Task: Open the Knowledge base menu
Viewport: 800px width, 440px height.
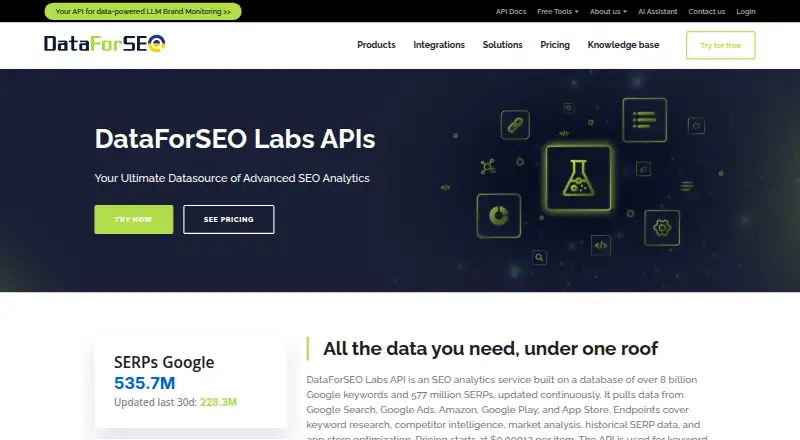Action: (623, 45)
